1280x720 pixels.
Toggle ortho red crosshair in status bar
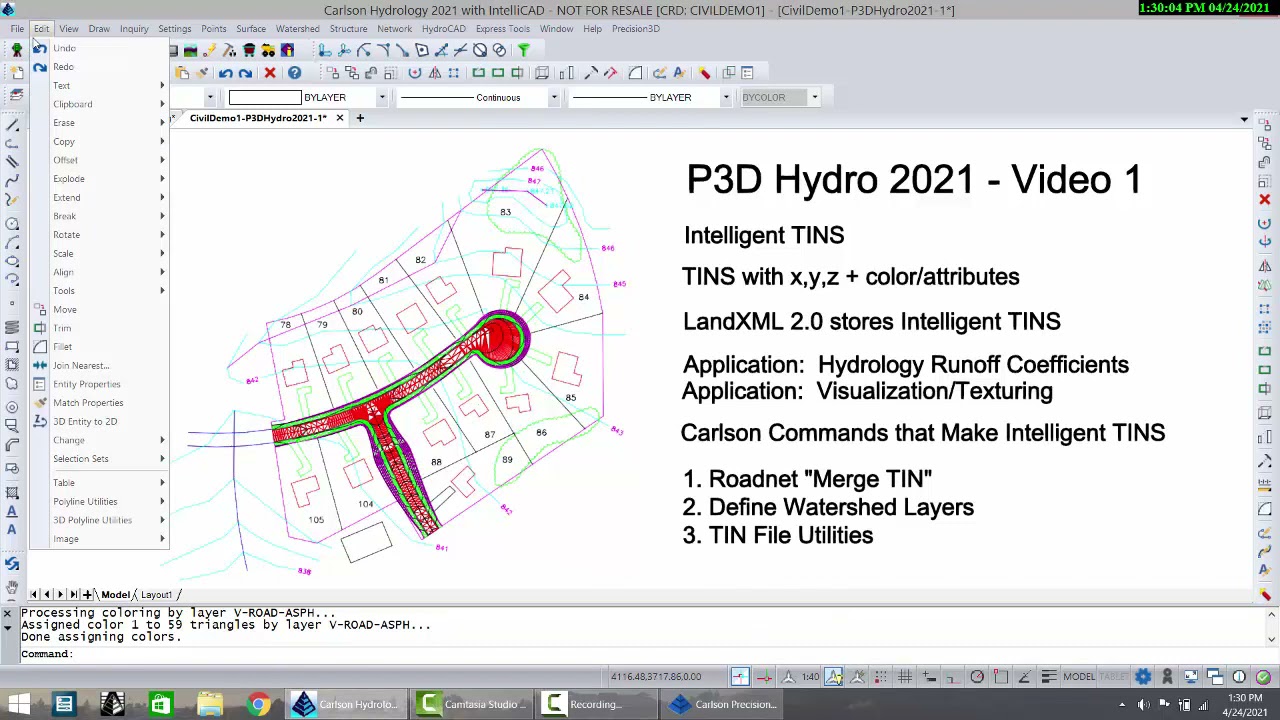[764, 677]
